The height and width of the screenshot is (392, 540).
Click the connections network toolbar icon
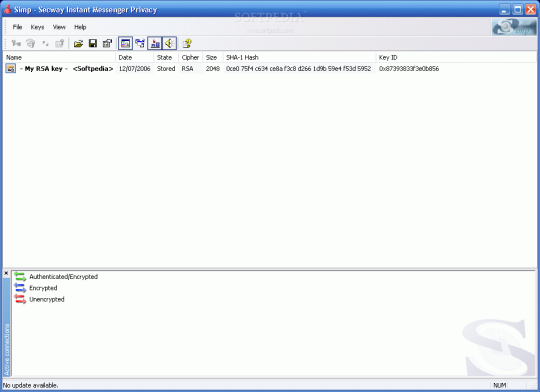coord(140,43)
